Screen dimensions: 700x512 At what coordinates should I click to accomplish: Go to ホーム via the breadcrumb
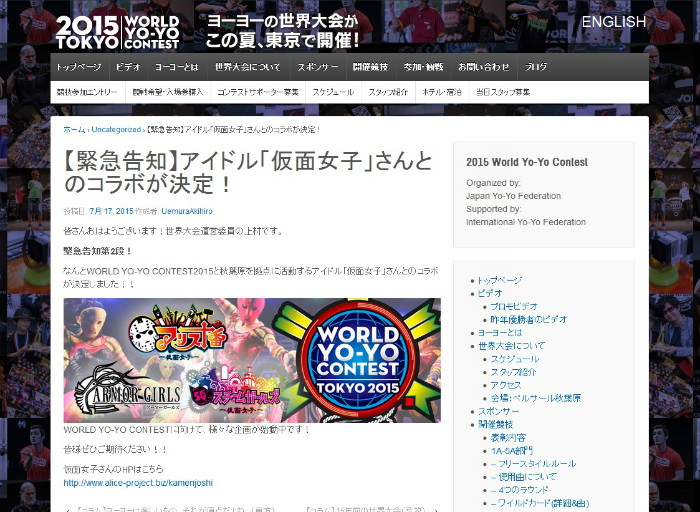[74, 129]
